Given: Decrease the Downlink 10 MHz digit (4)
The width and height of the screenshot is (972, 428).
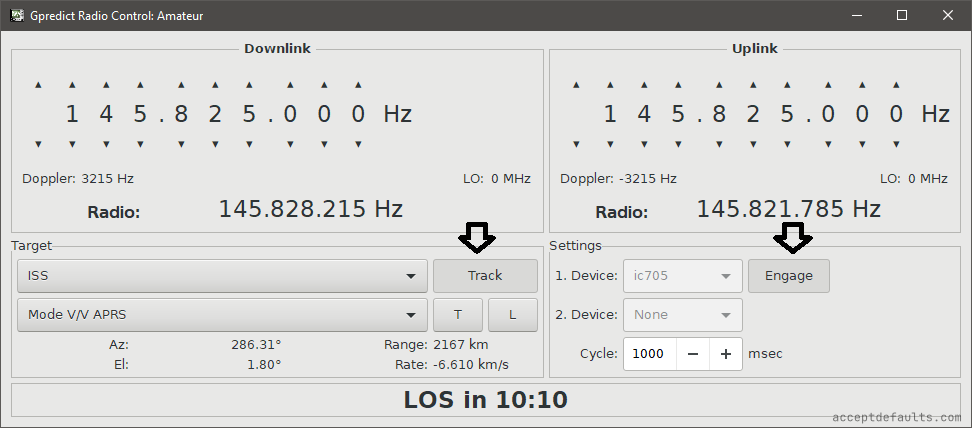Looking at the screenshot, I should (x=106, y=143).
